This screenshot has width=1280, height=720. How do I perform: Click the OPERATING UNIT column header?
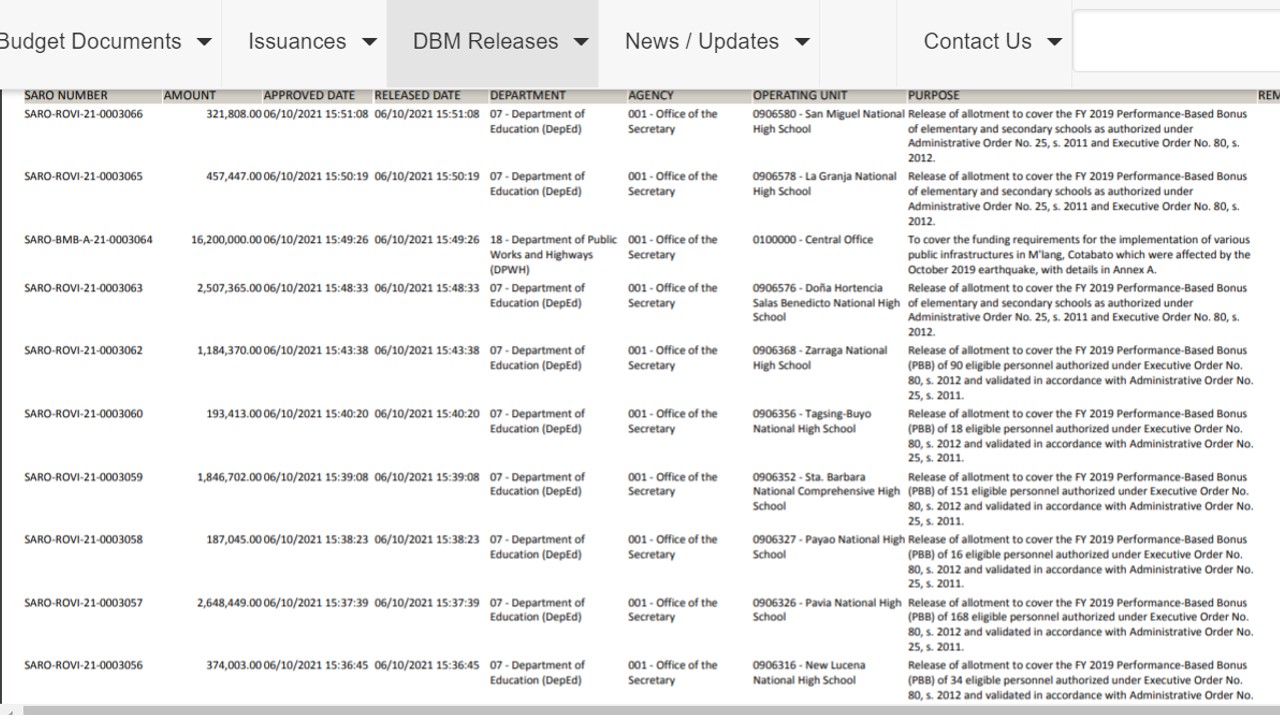(x=800, y=96)
